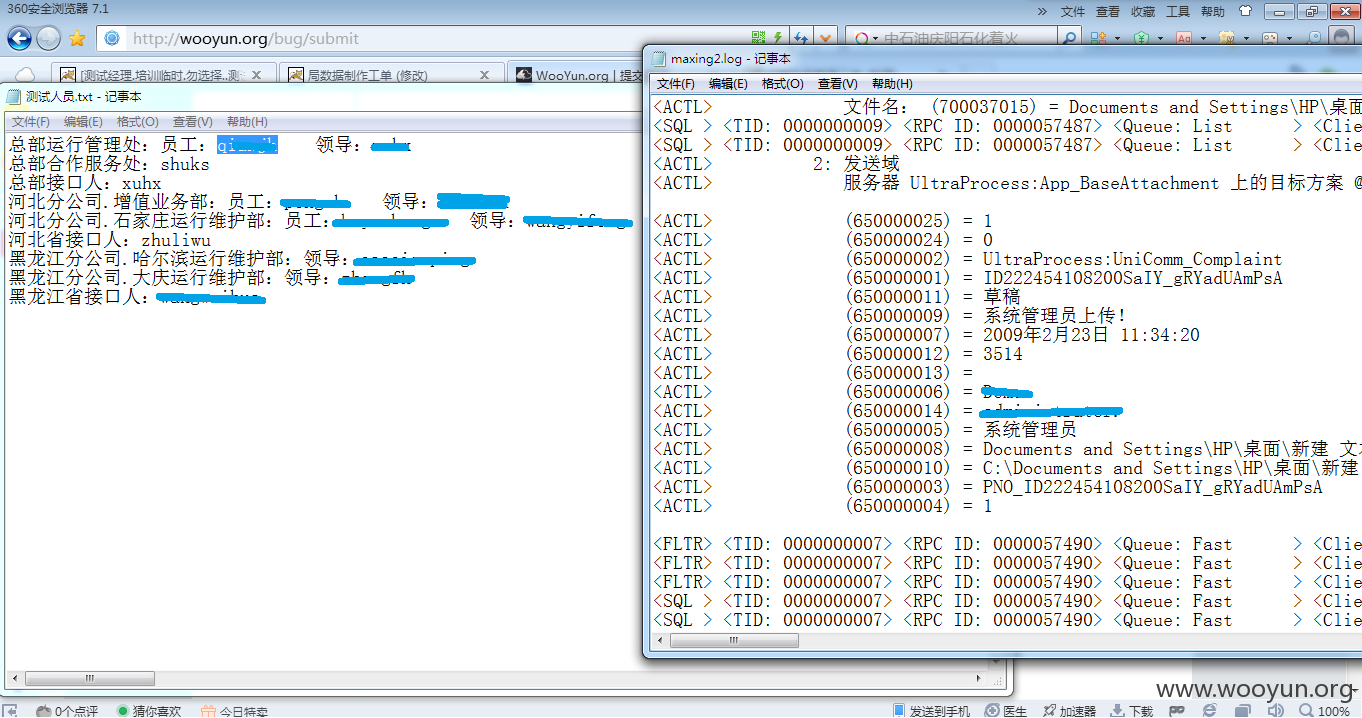
Task: Close the 局数据制作工单 (修改) tab
Action: [x=485, y=75]
